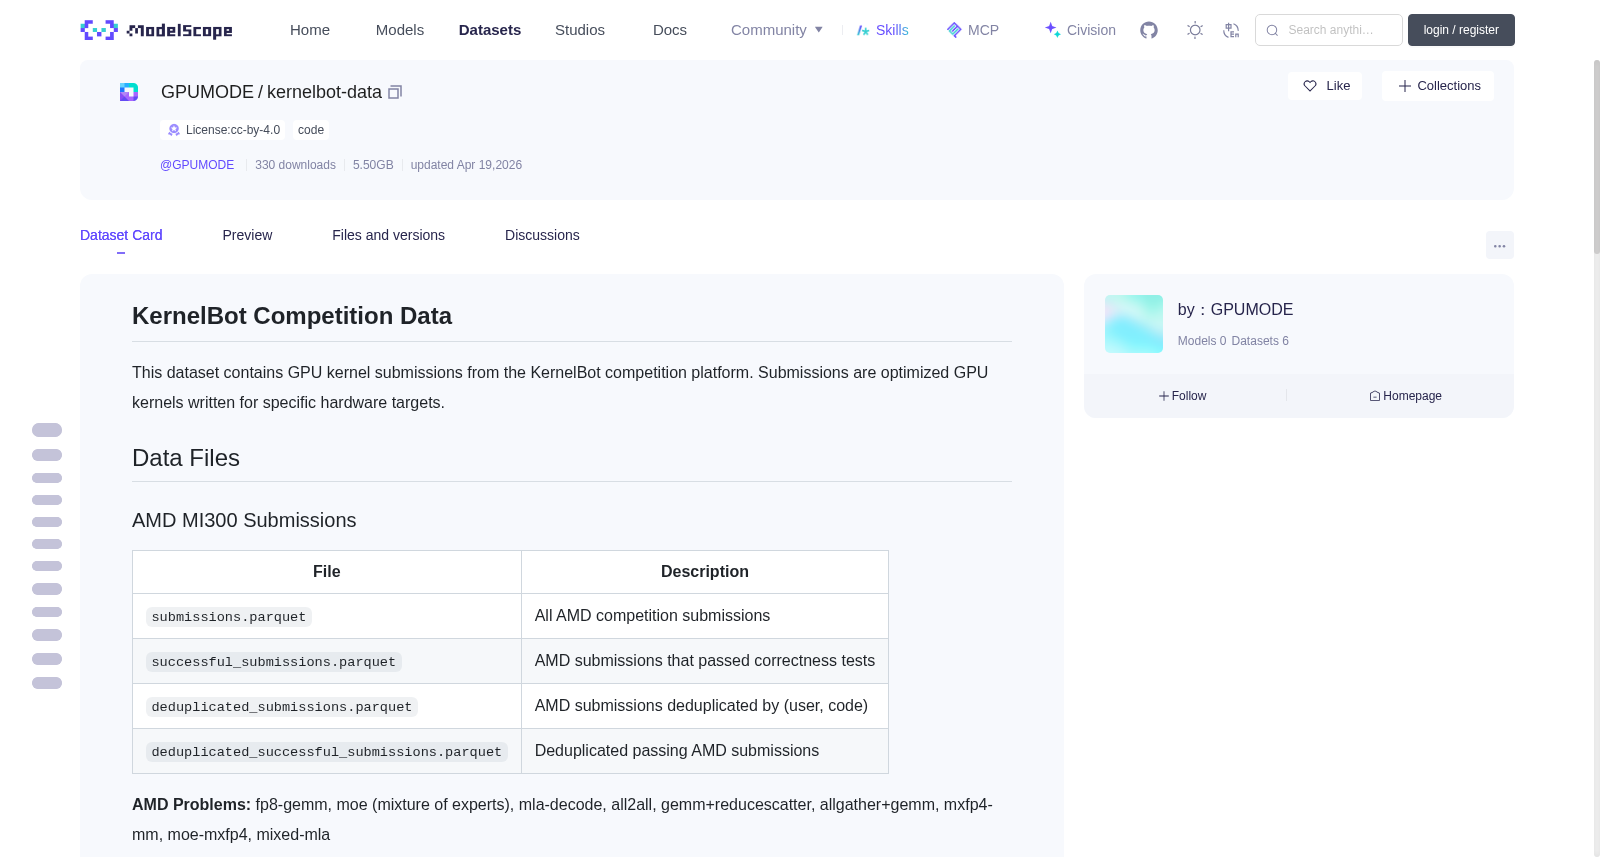Viewport: 1600px width, 857px height.
Task: Click the updated Apr 19,2026 text
Action: 466,165
